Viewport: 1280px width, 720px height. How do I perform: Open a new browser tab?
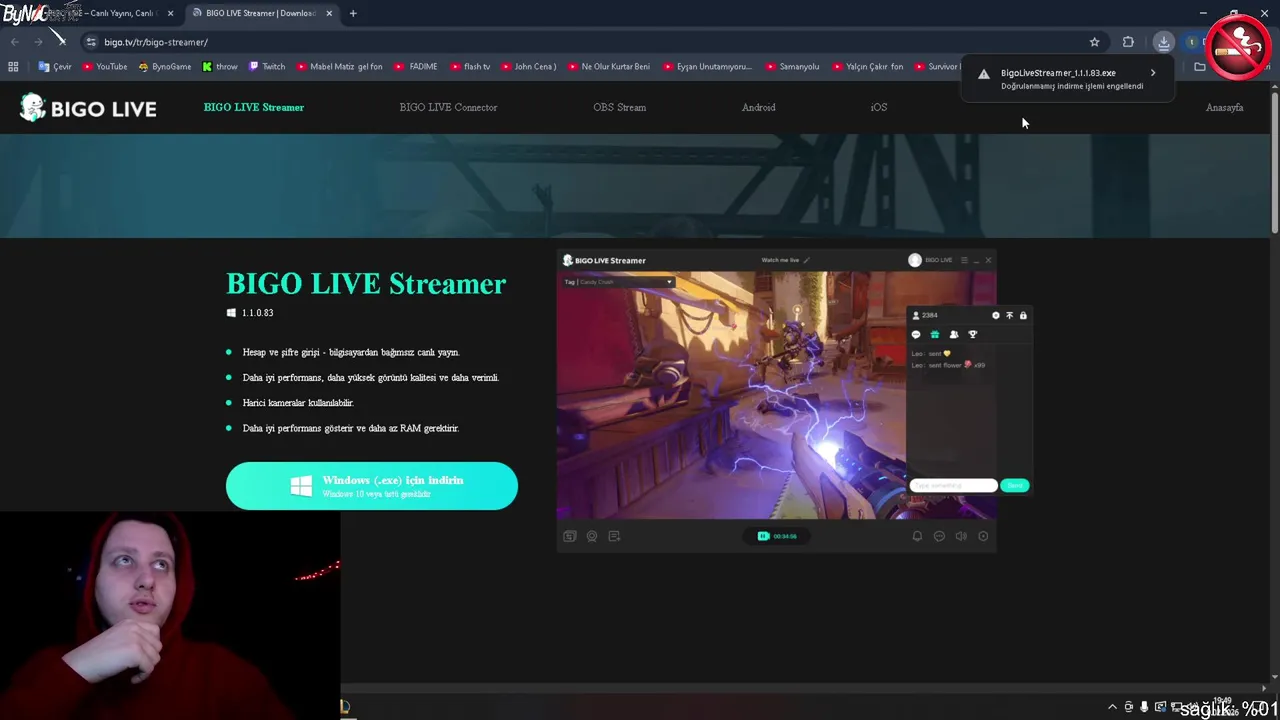click(353, 13)
